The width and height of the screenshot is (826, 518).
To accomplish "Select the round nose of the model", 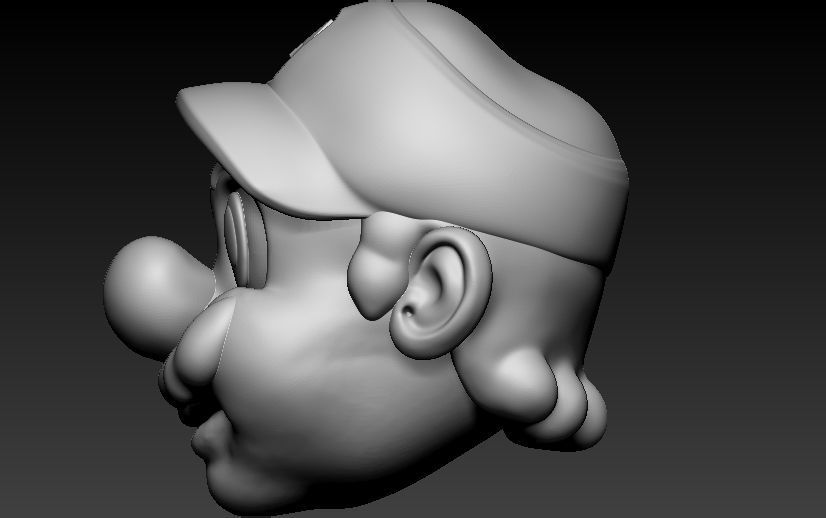I will tap(158, 298).
